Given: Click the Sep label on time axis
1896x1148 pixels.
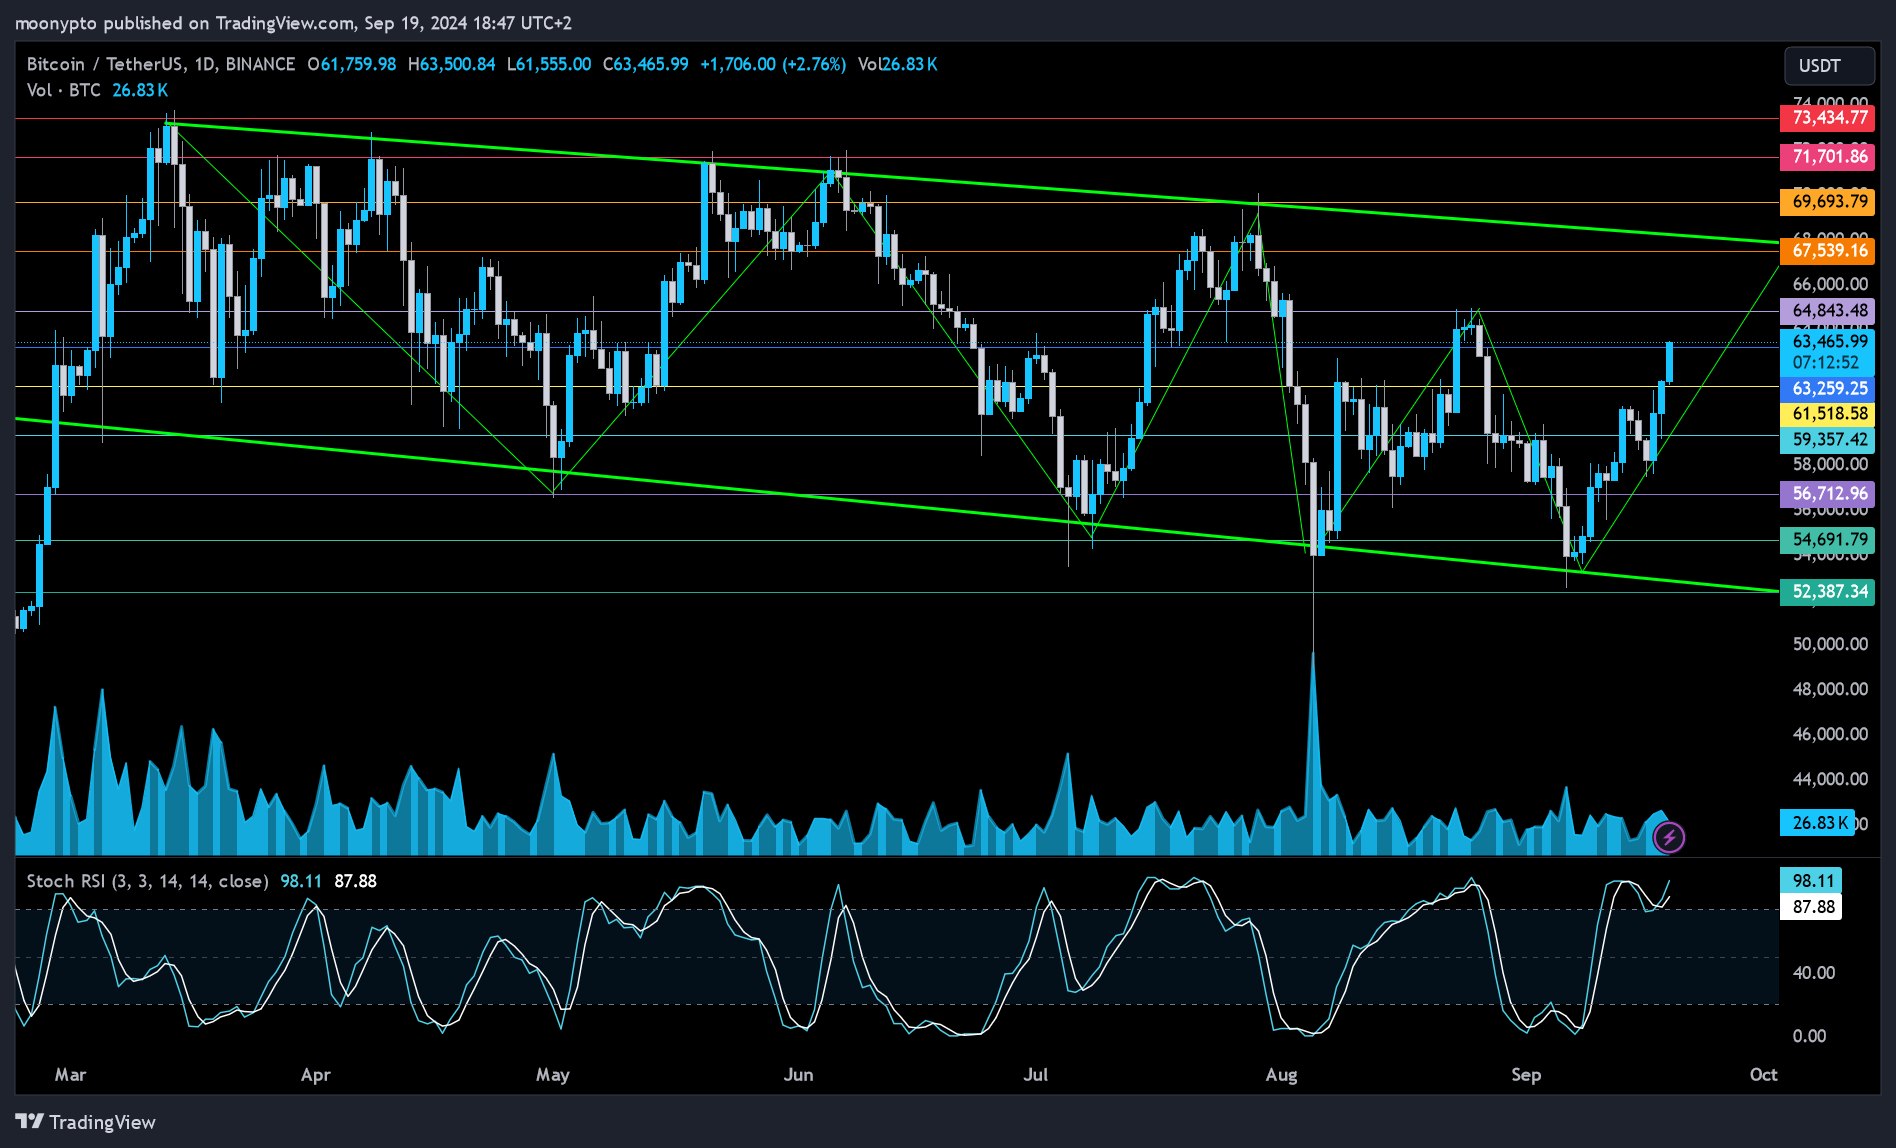Looking at the screenshot, I should tap(1526, 1075).
